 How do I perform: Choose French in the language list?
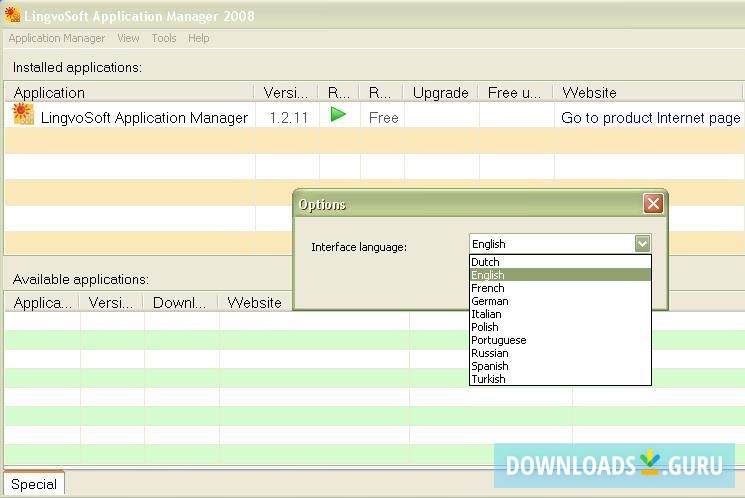coord(560,288)
